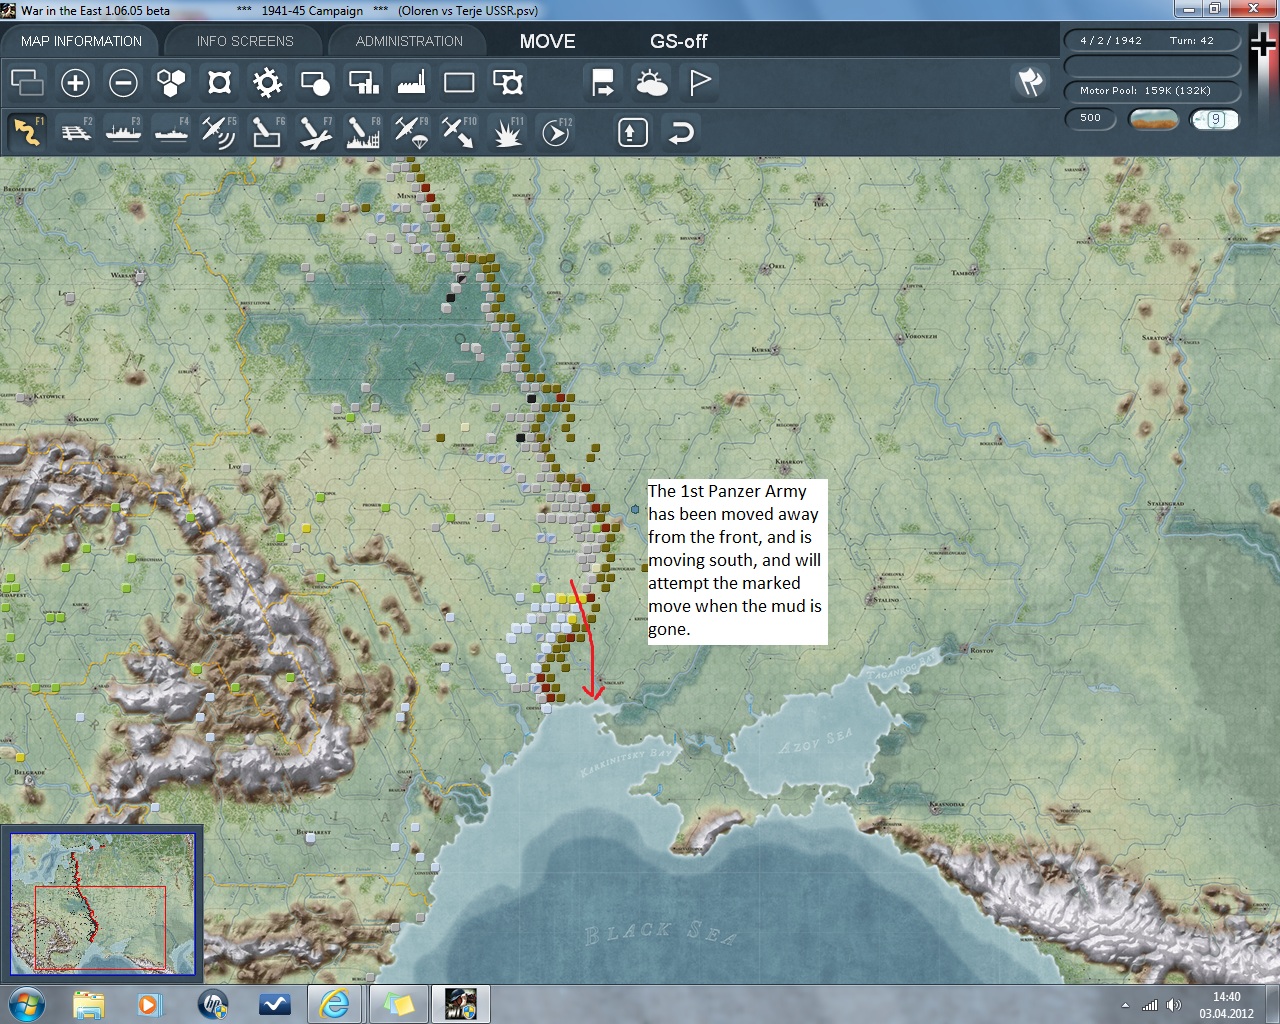This screenshot has width=1280, height=1024.
Task: Click the minimap in bottom-left corner
Action: point(102,904)
